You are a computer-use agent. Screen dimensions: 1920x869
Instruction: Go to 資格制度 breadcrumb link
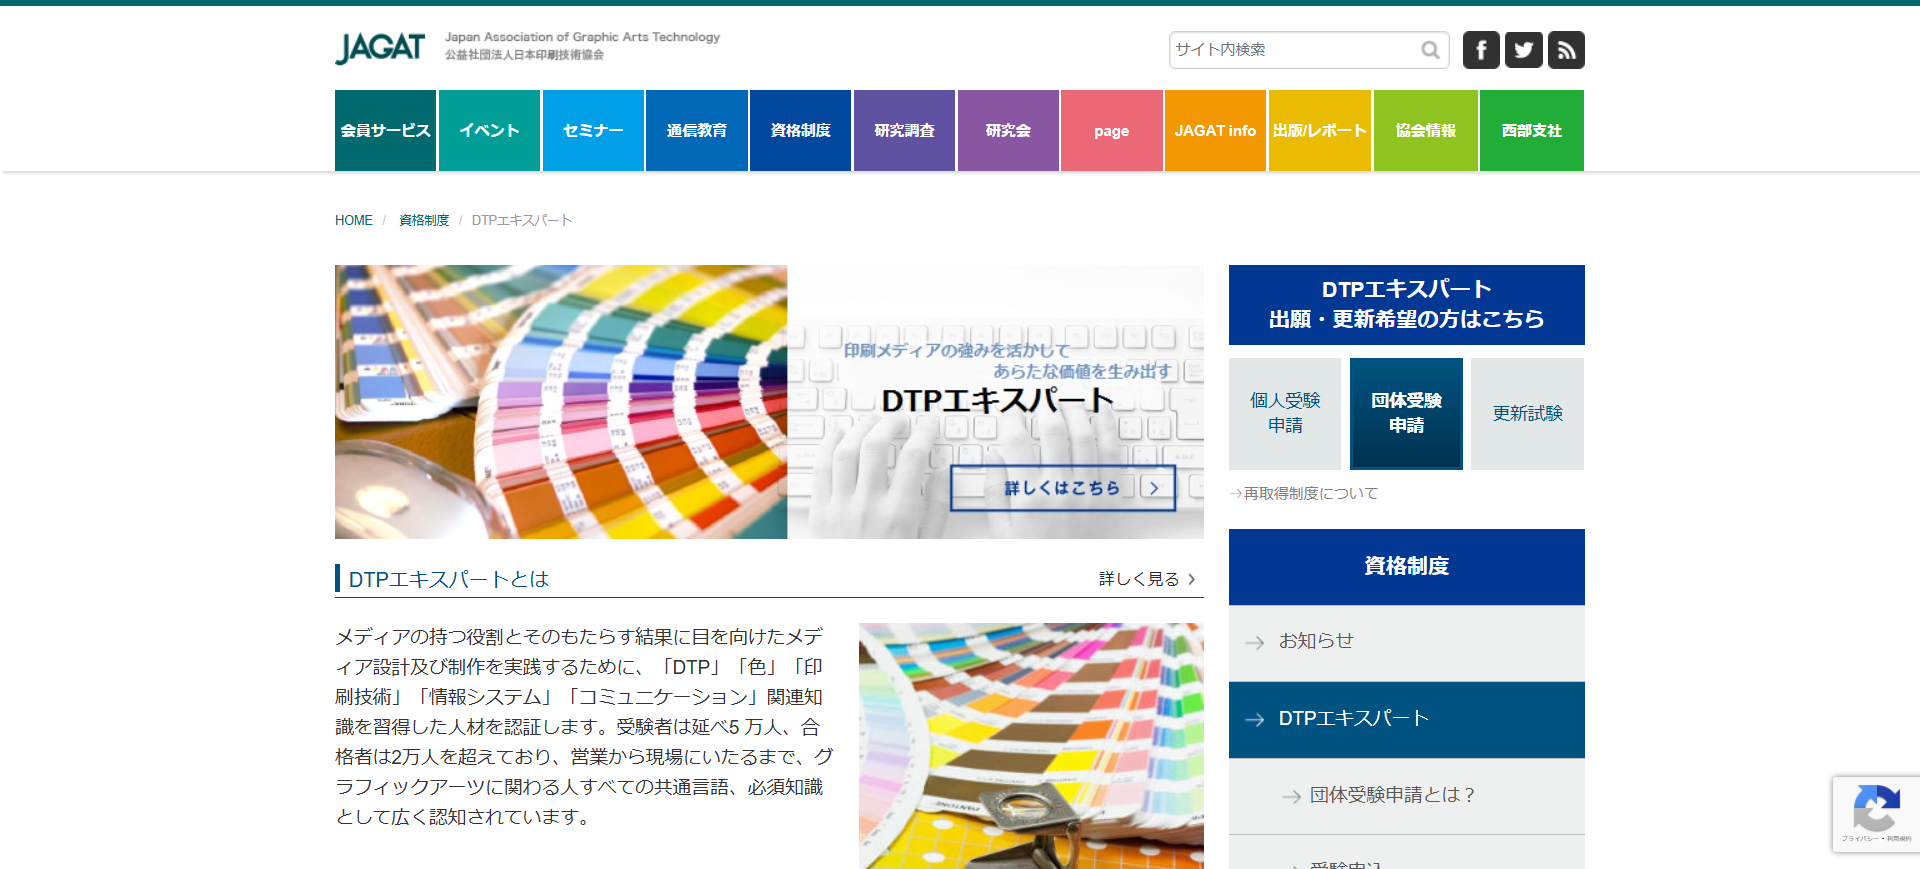[x=424, y=220]
